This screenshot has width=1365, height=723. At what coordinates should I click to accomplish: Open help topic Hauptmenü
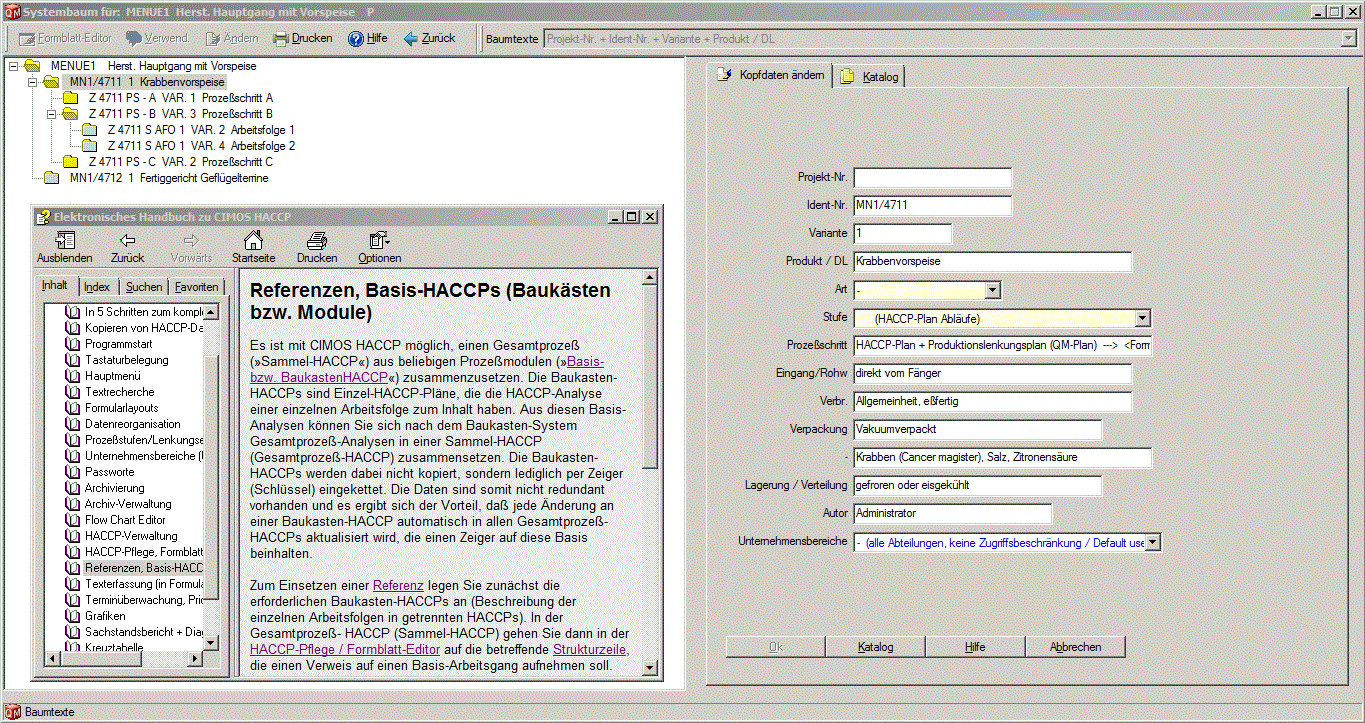point(113,376)
